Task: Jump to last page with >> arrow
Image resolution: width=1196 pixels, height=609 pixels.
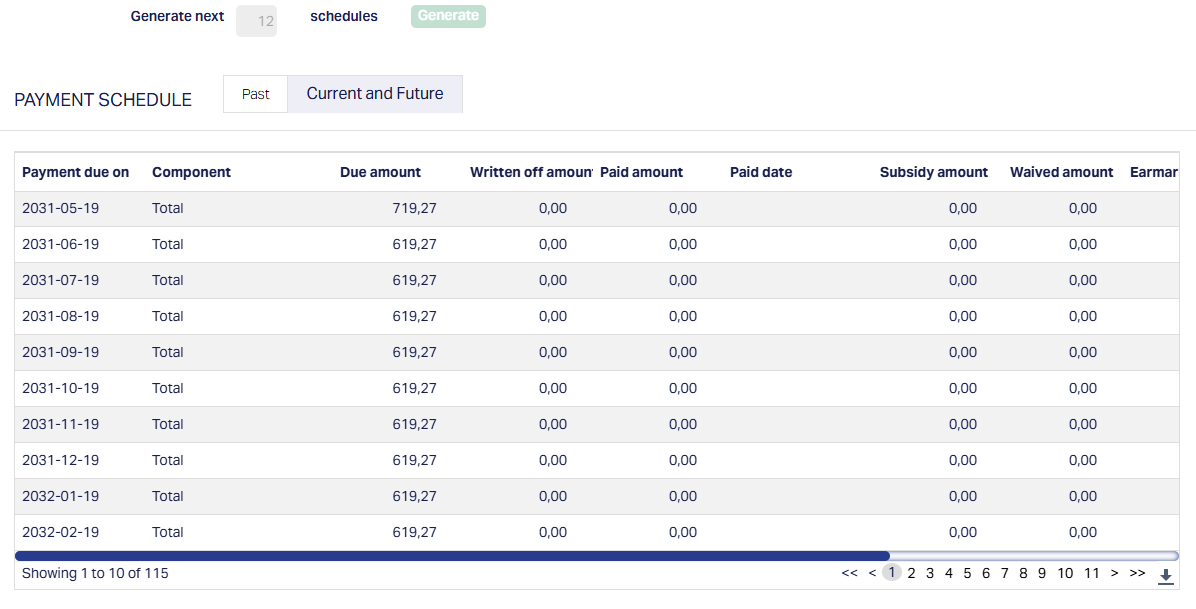Action: pyautogui.click(x=1137, y=573)
